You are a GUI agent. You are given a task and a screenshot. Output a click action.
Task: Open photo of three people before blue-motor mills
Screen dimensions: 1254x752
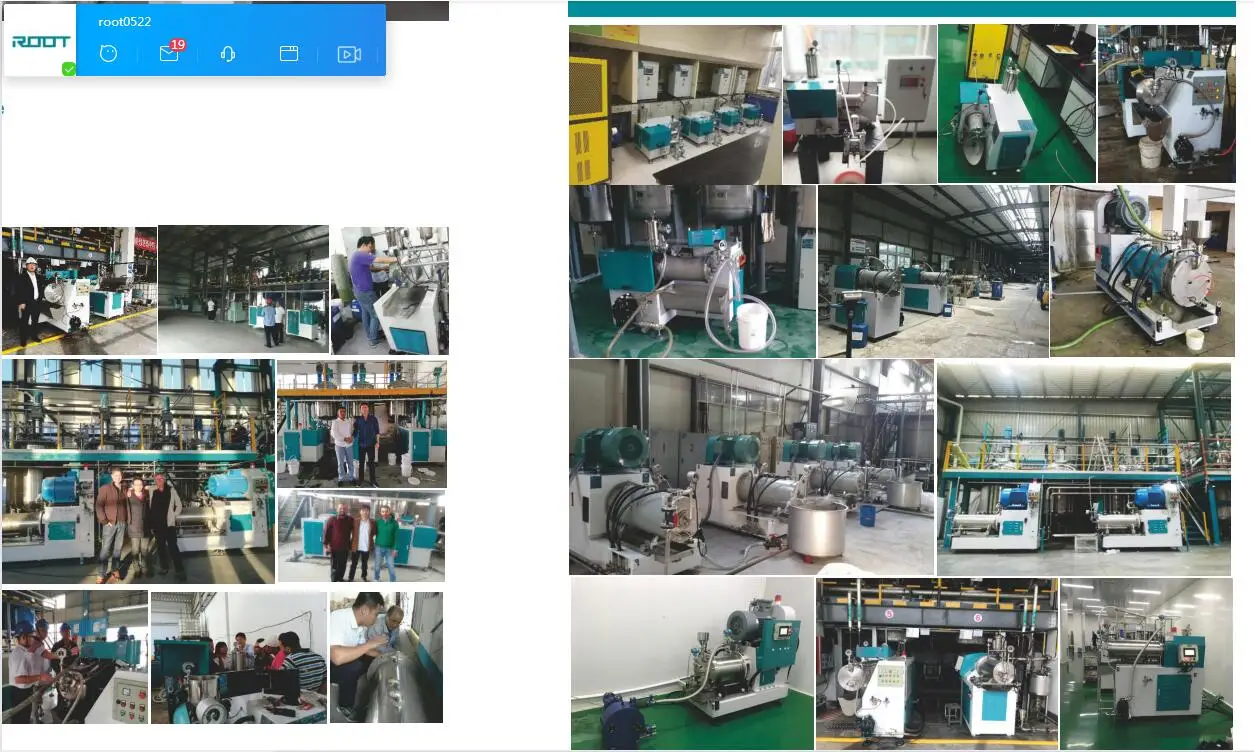(138, 471)
